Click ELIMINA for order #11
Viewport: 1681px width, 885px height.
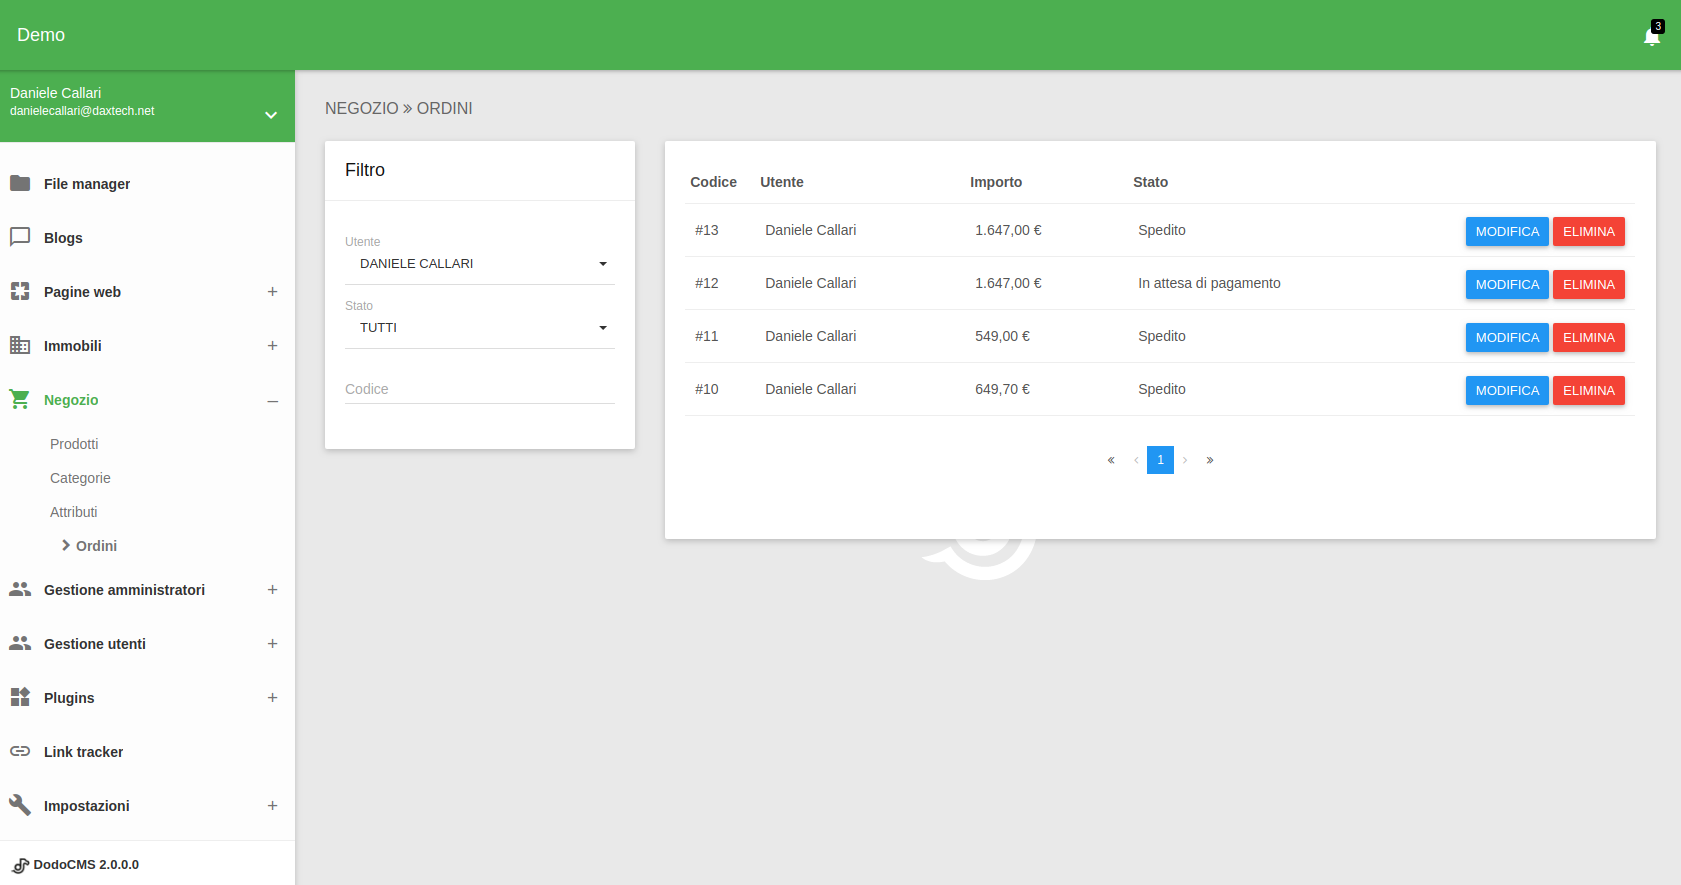click(1589, 337)
